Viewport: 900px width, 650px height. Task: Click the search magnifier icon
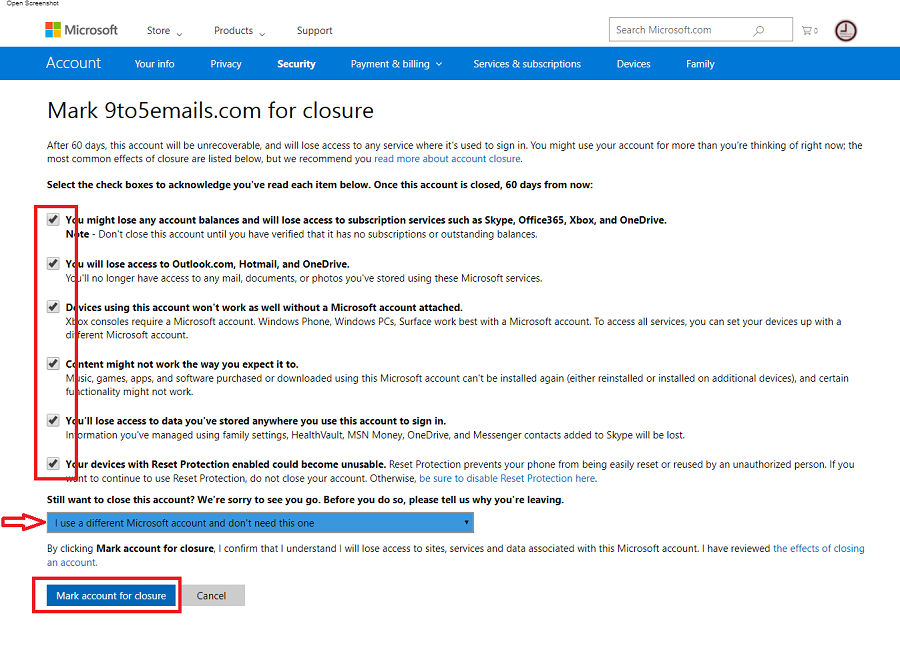point(758,30)
